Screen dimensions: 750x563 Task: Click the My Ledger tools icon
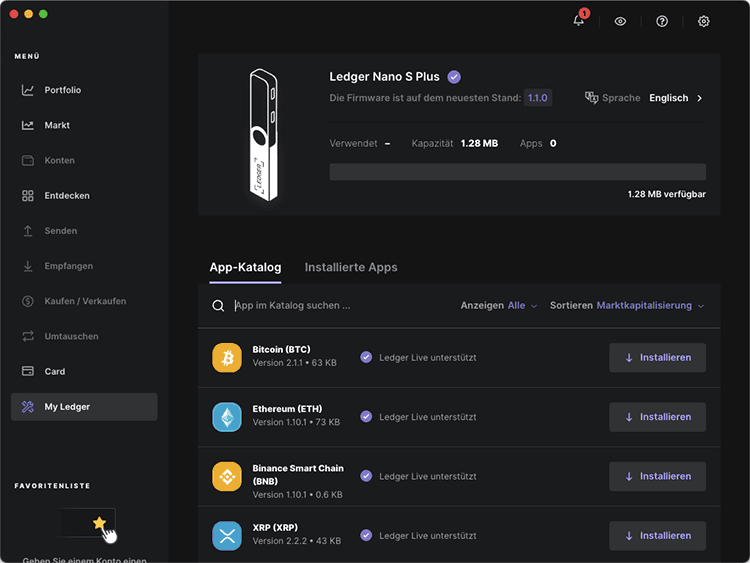[x=28, y=407]
